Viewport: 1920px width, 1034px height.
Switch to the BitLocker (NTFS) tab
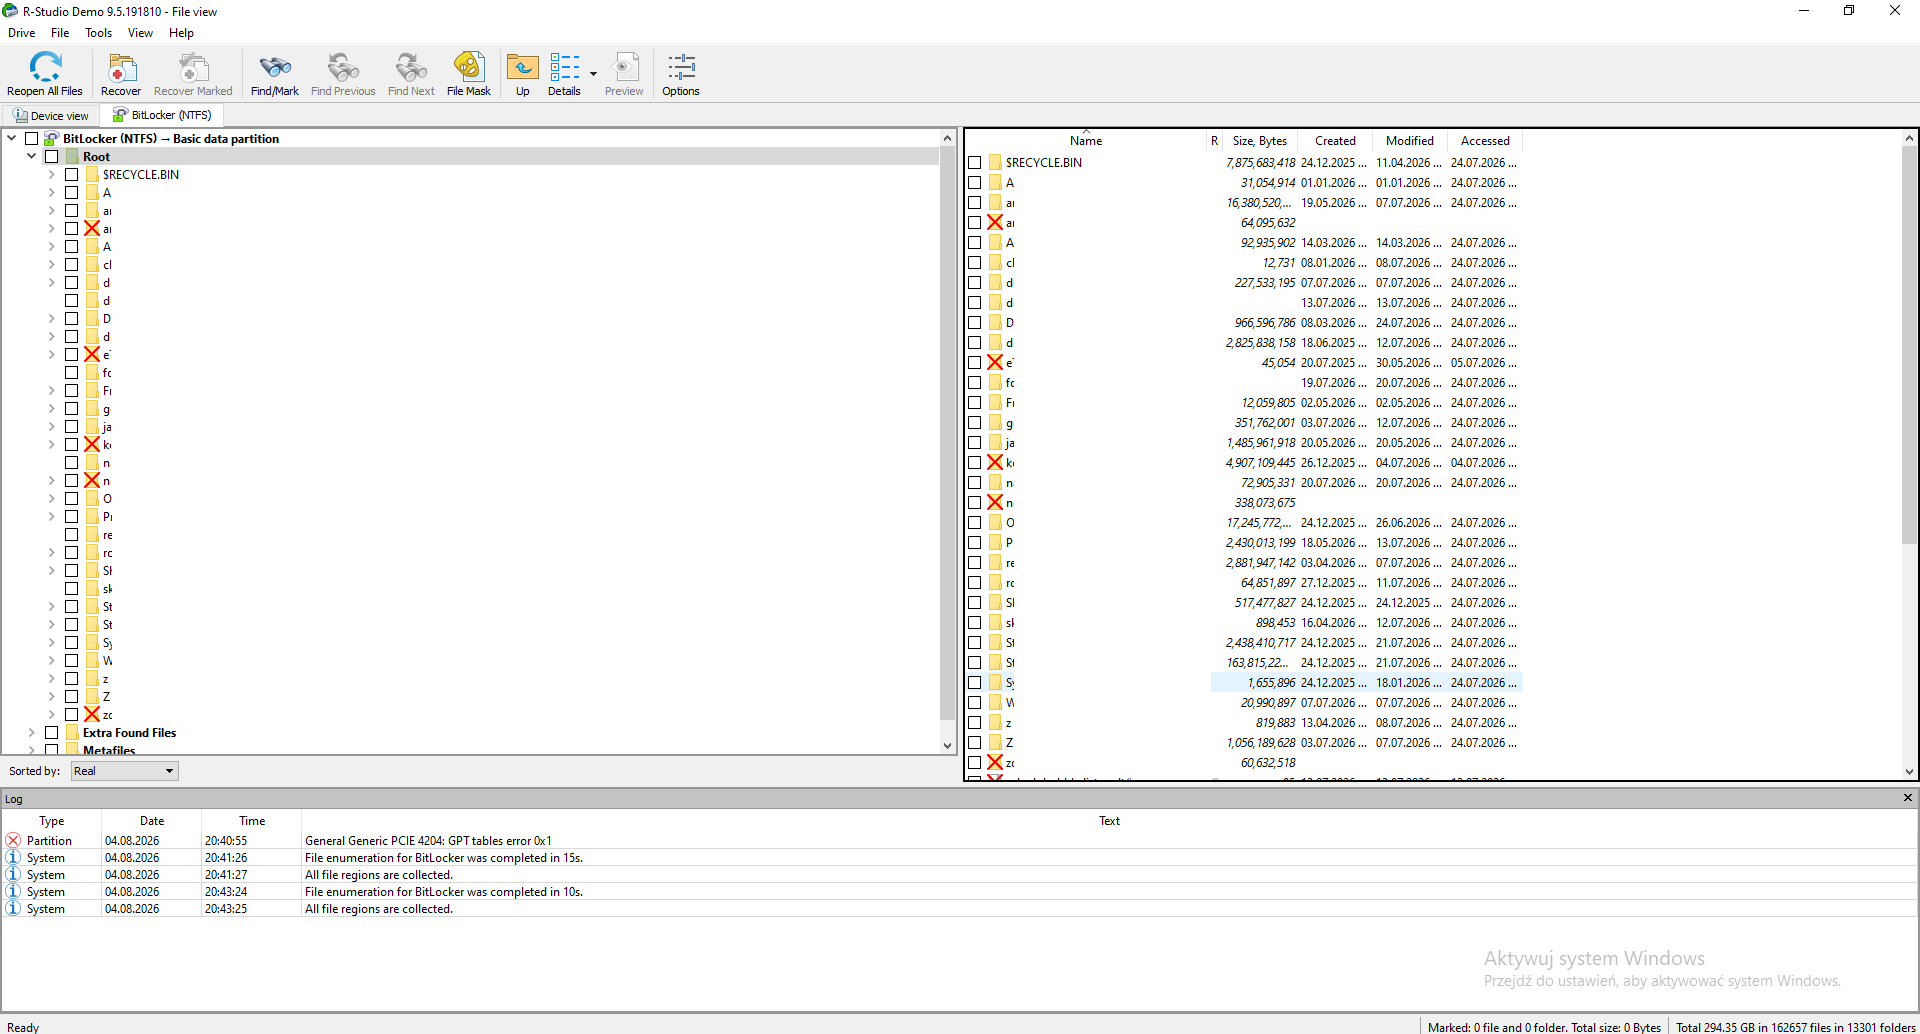tap(162, 115)
